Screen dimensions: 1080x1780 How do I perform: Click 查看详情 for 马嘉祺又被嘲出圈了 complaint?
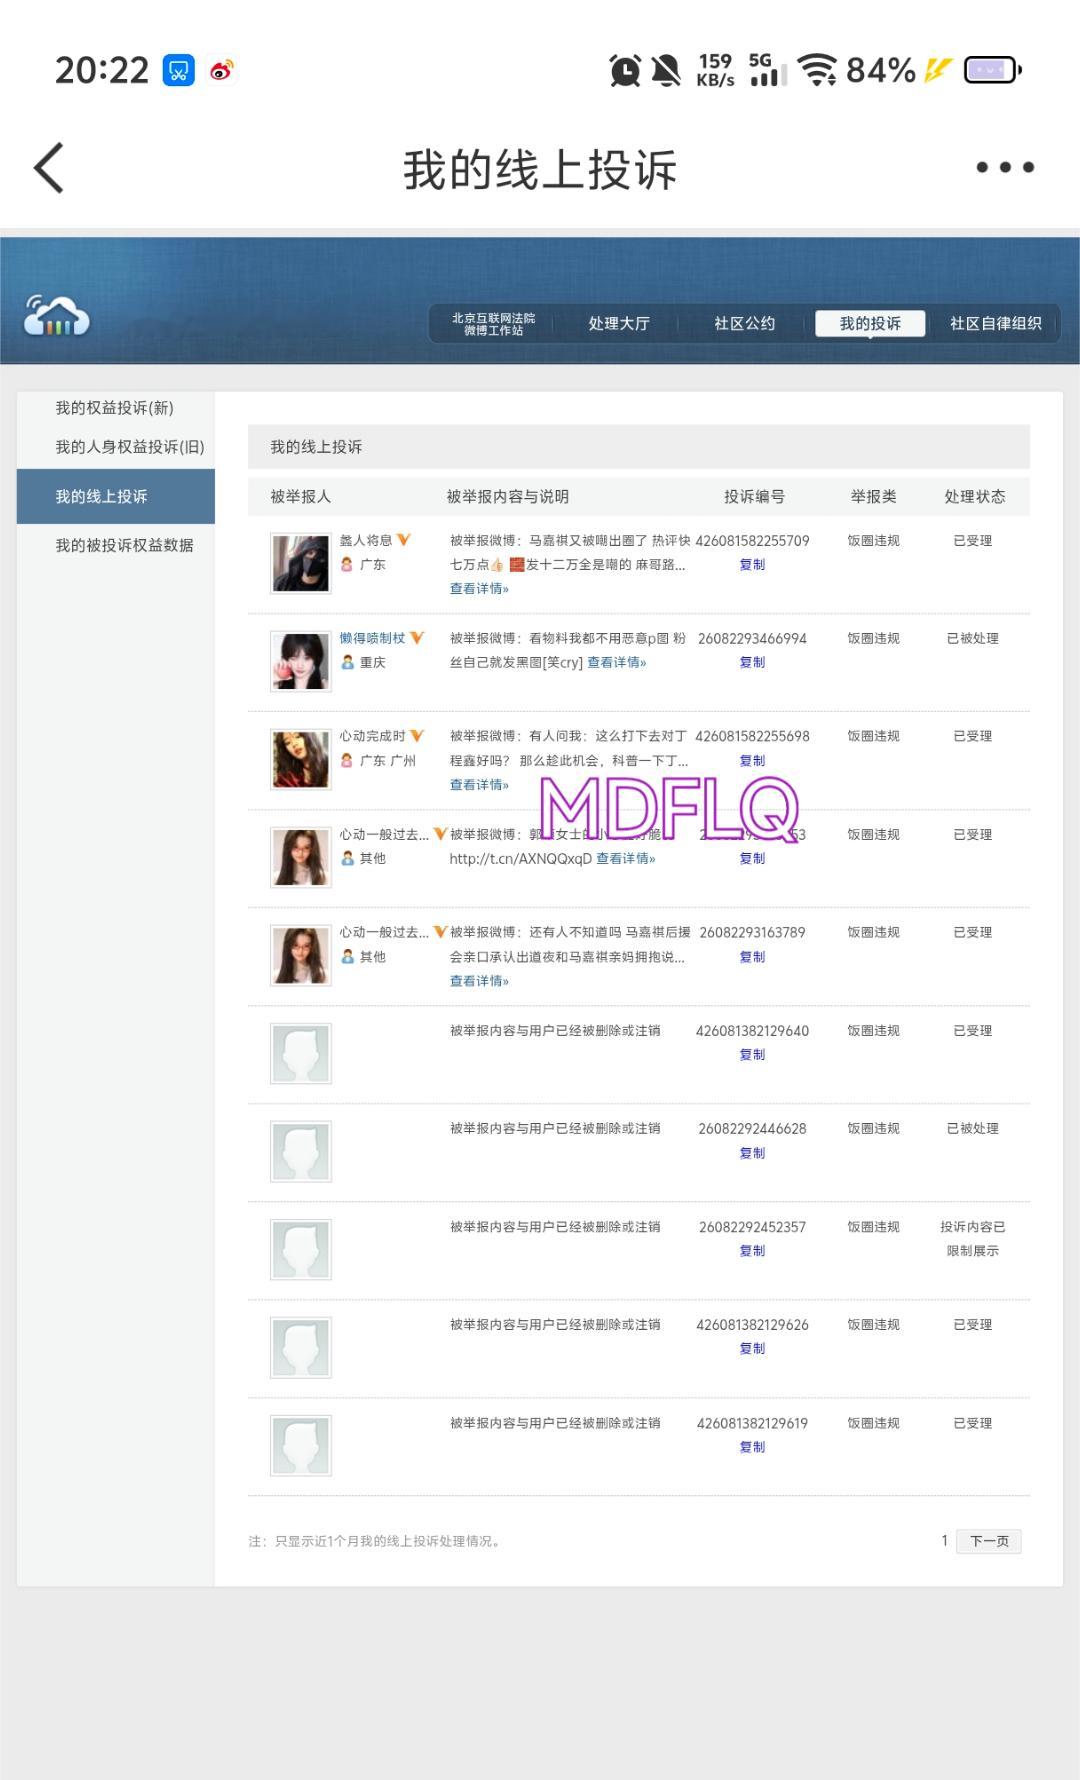(479, 589)
